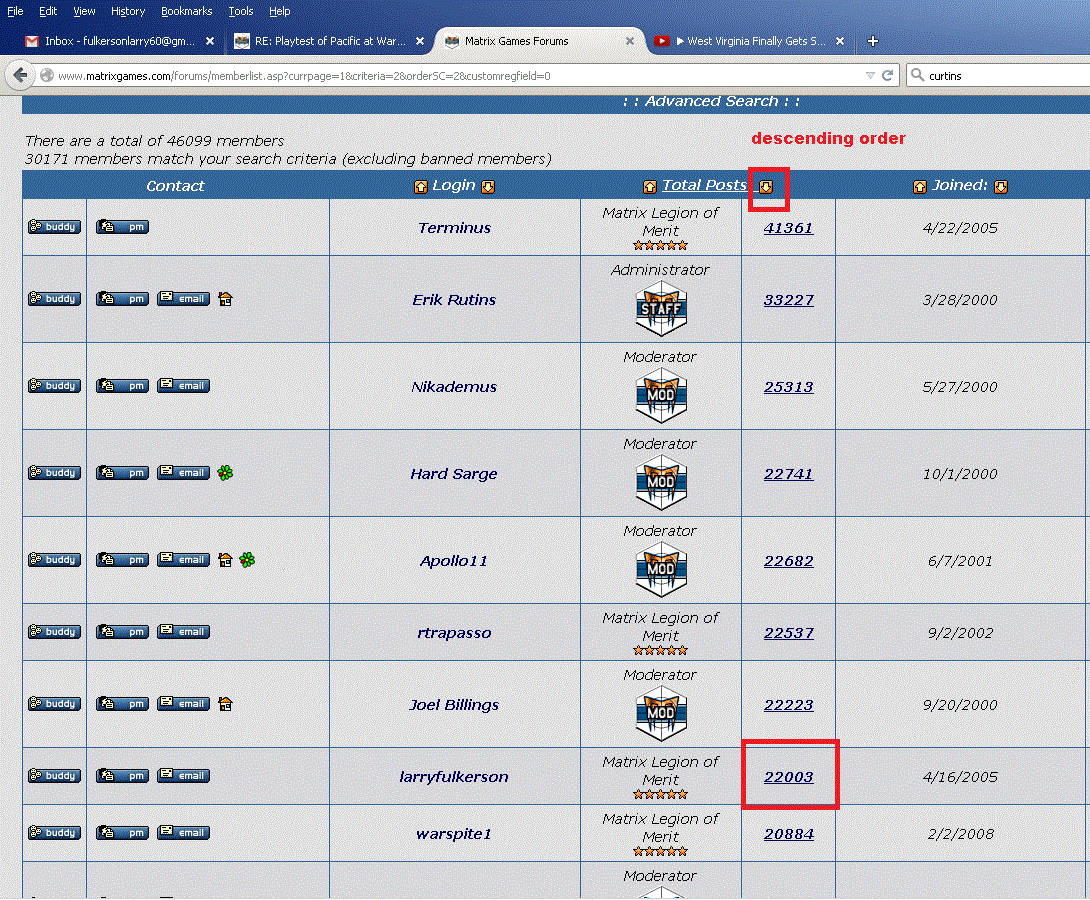Viewport: 1090px width, 900px height.
Task: Open a new browser tab
Action: [873, 41]
